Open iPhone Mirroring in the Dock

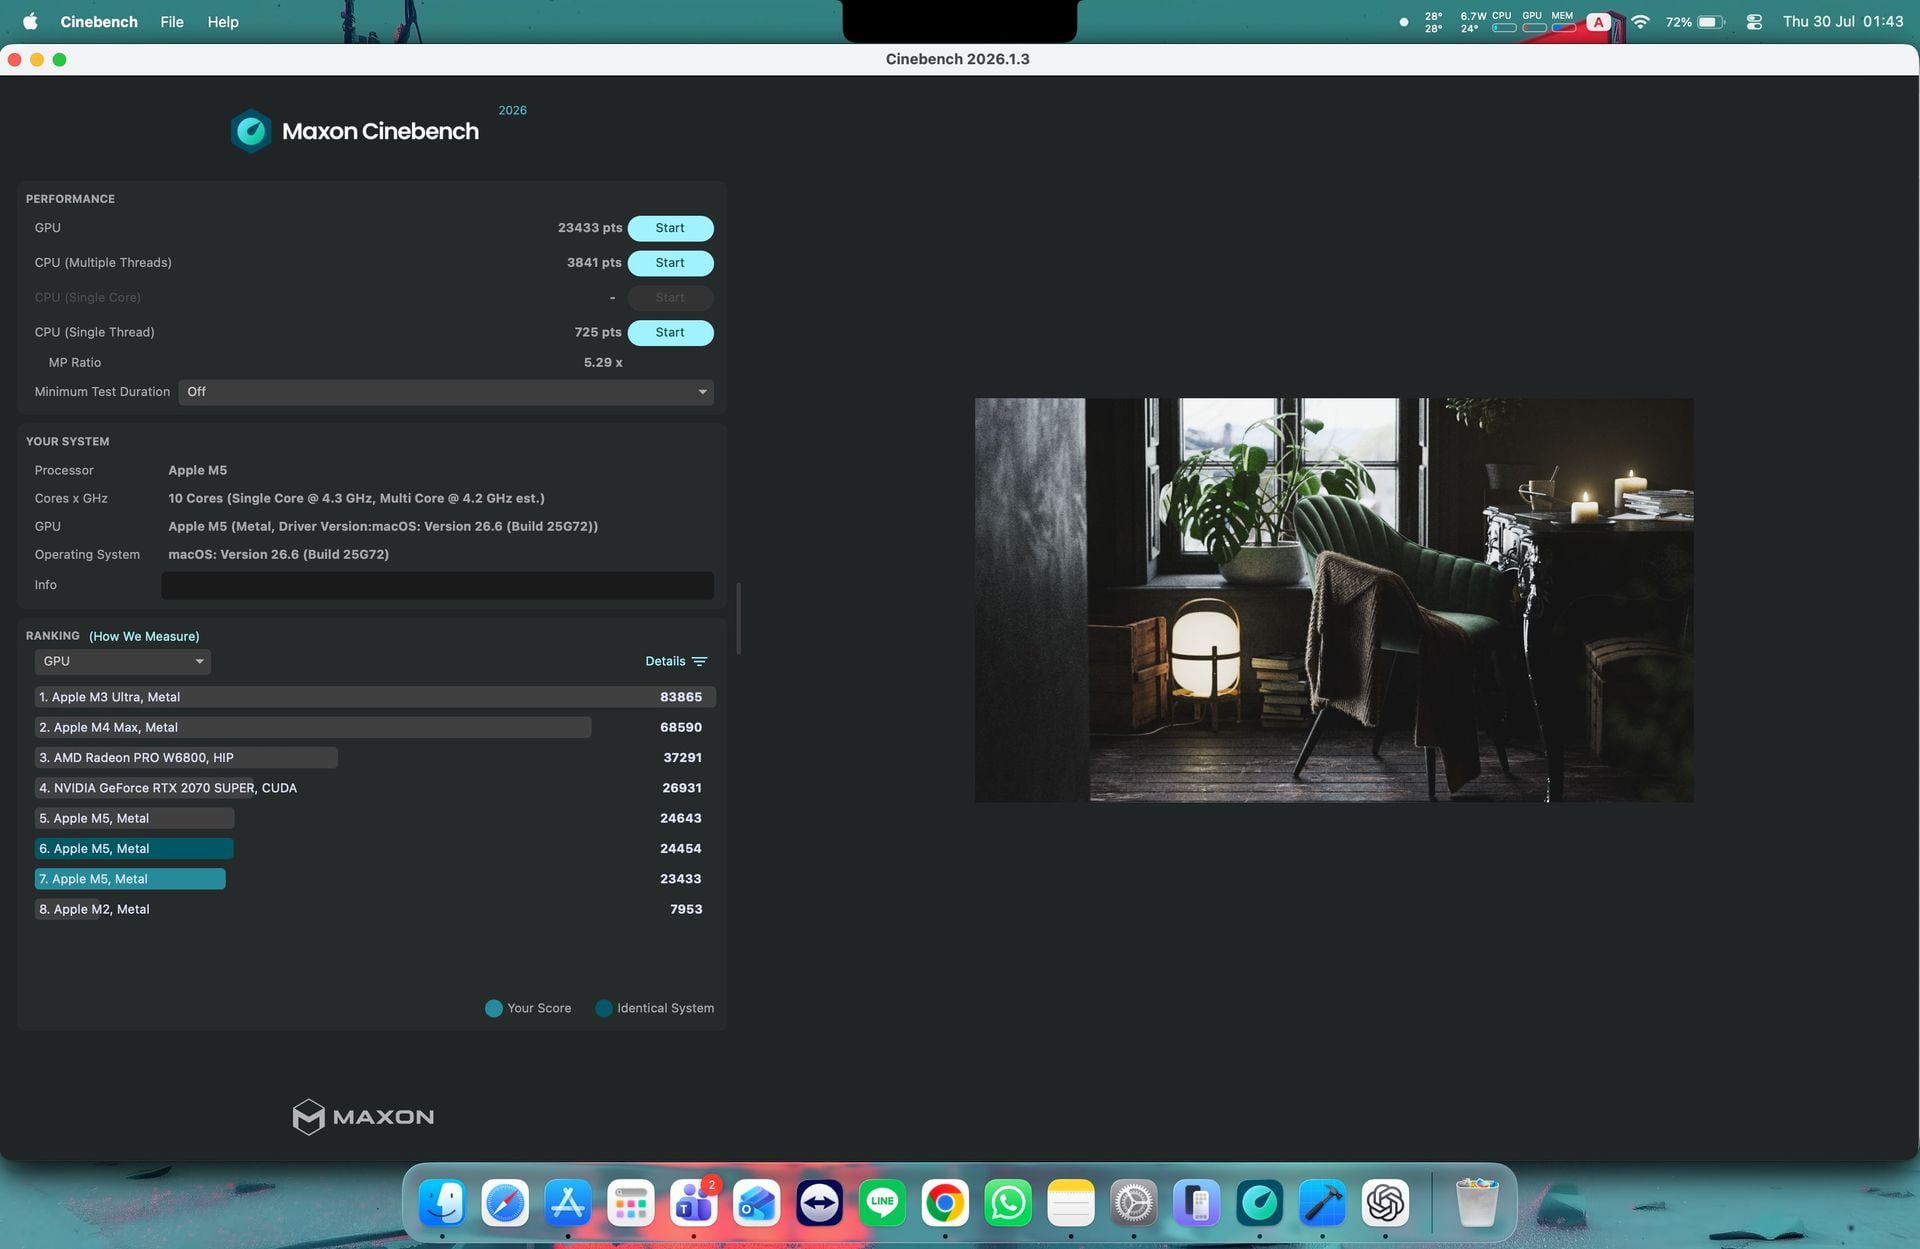point(1197,1203)
